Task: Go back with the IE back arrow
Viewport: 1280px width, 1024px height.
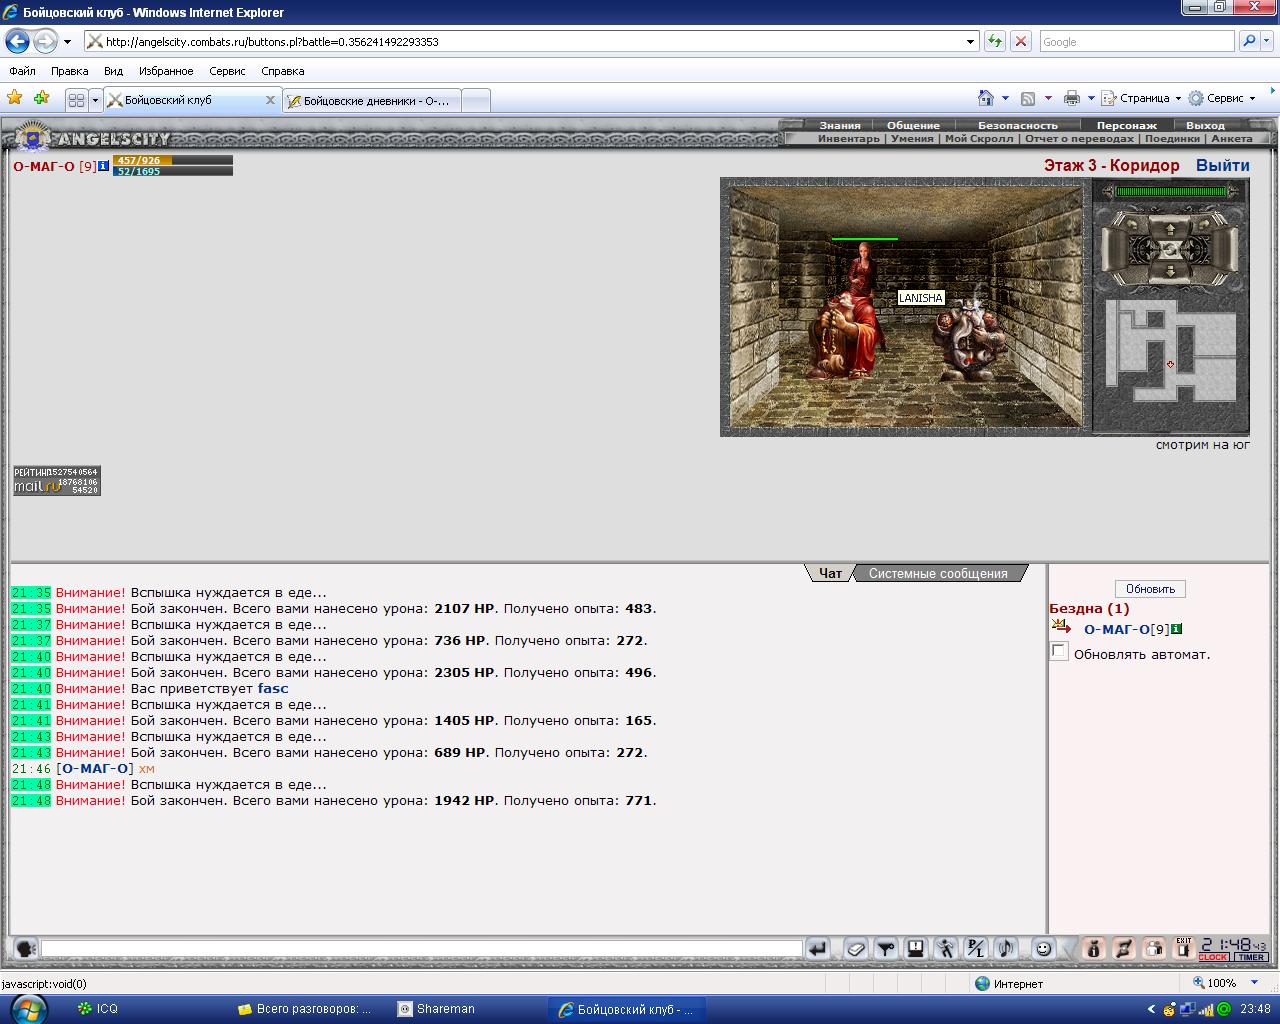Action: point(17,41)
